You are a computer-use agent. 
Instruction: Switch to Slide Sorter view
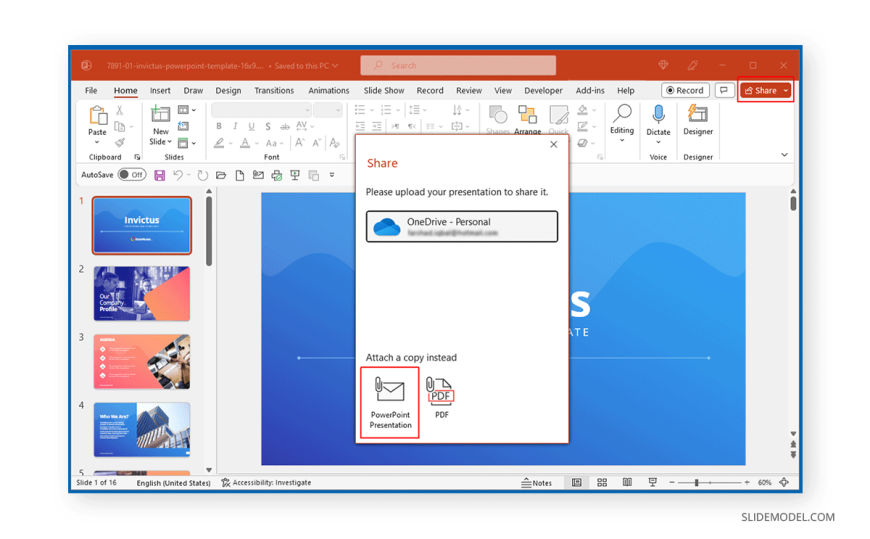point(602,482)
